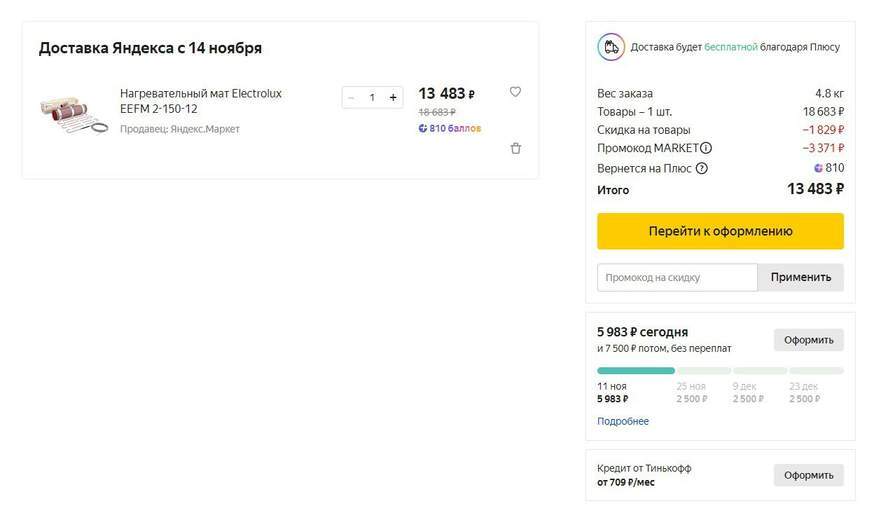This screenshot has width=895, height=520.
Task: Click the MARKET promo code info icon
Action: pos(706,148)
